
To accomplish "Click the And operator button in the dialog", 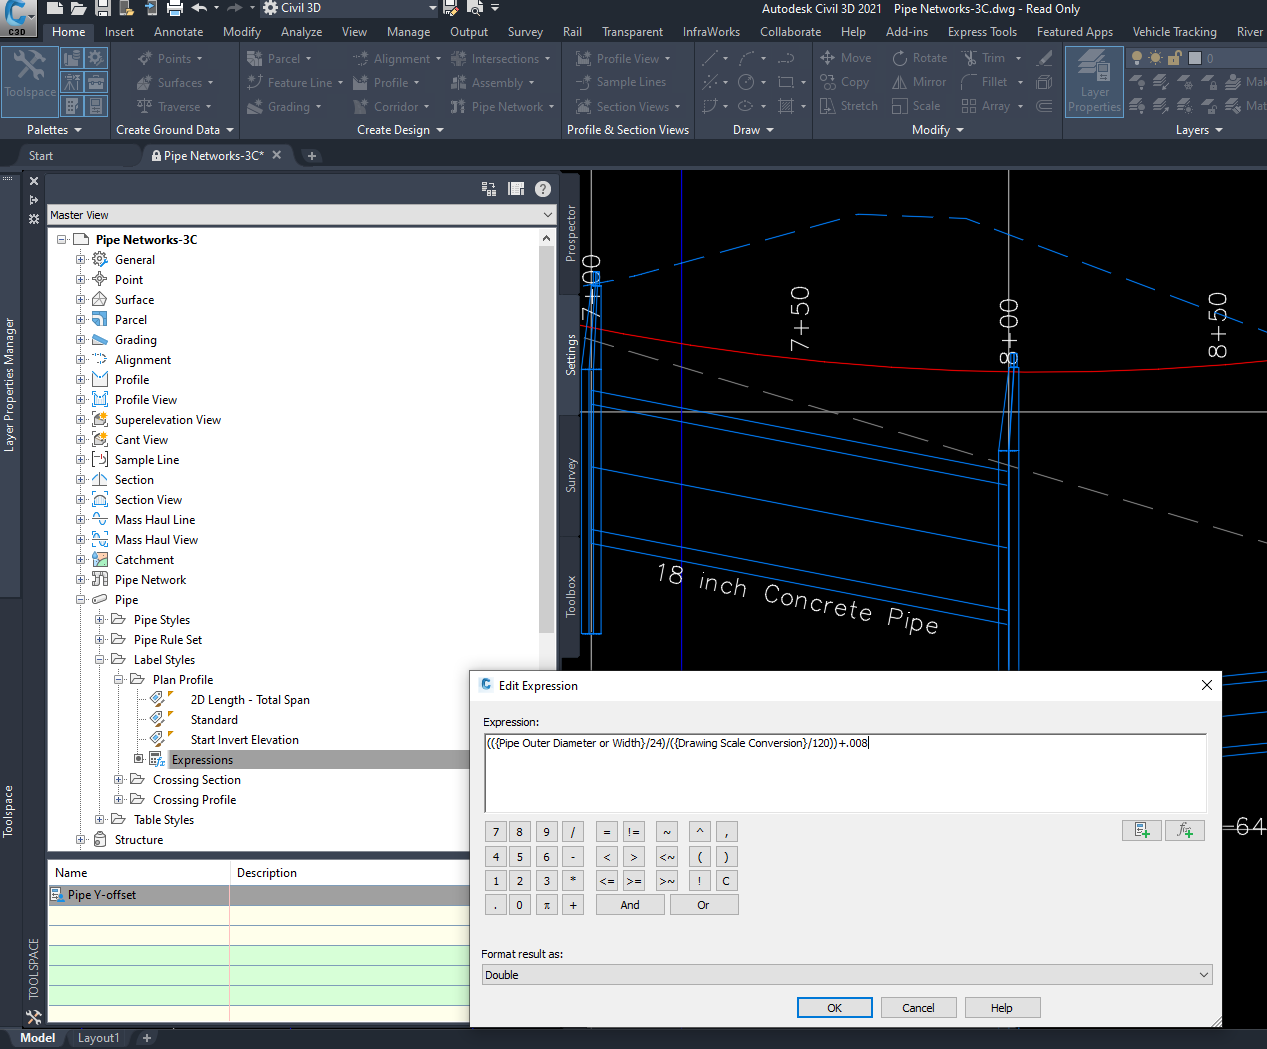I will coord(629,904).
